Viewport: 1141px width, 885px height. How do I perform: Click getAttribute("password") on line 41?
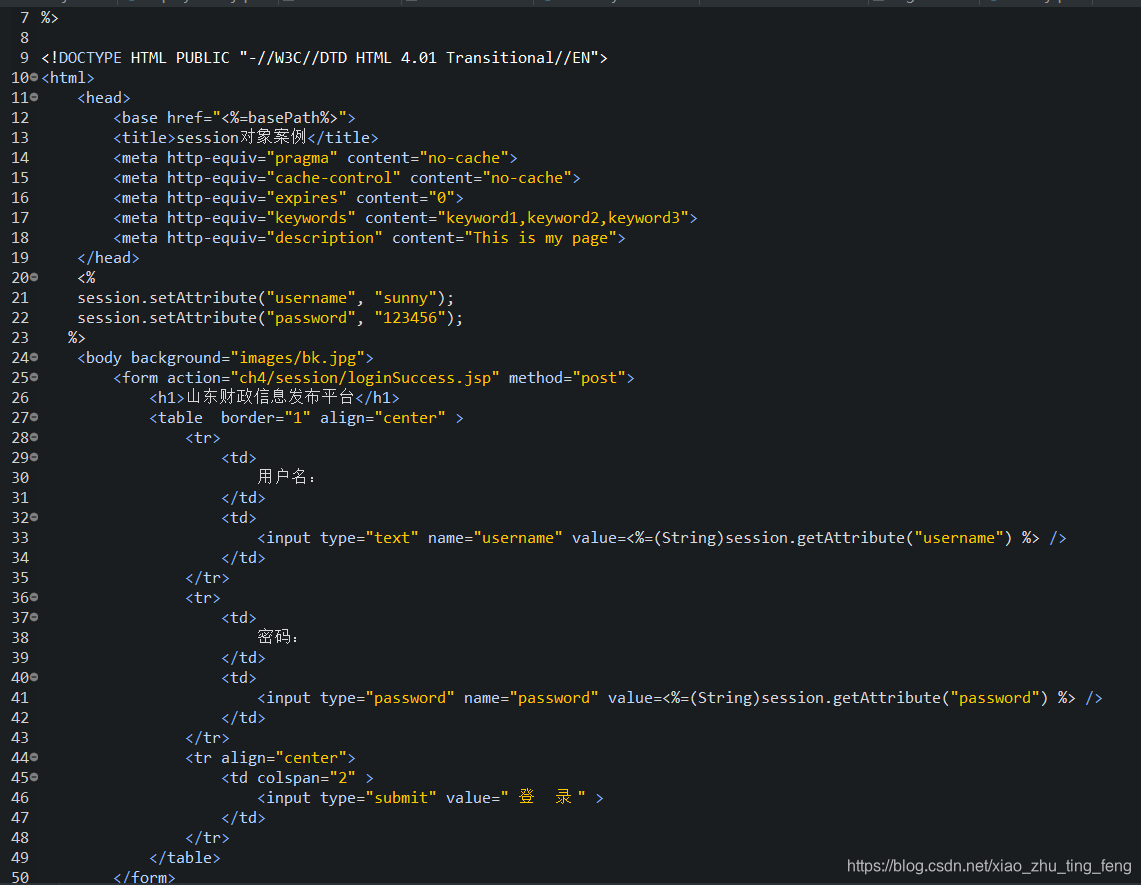pyautogui.click(x=940, y=698)
